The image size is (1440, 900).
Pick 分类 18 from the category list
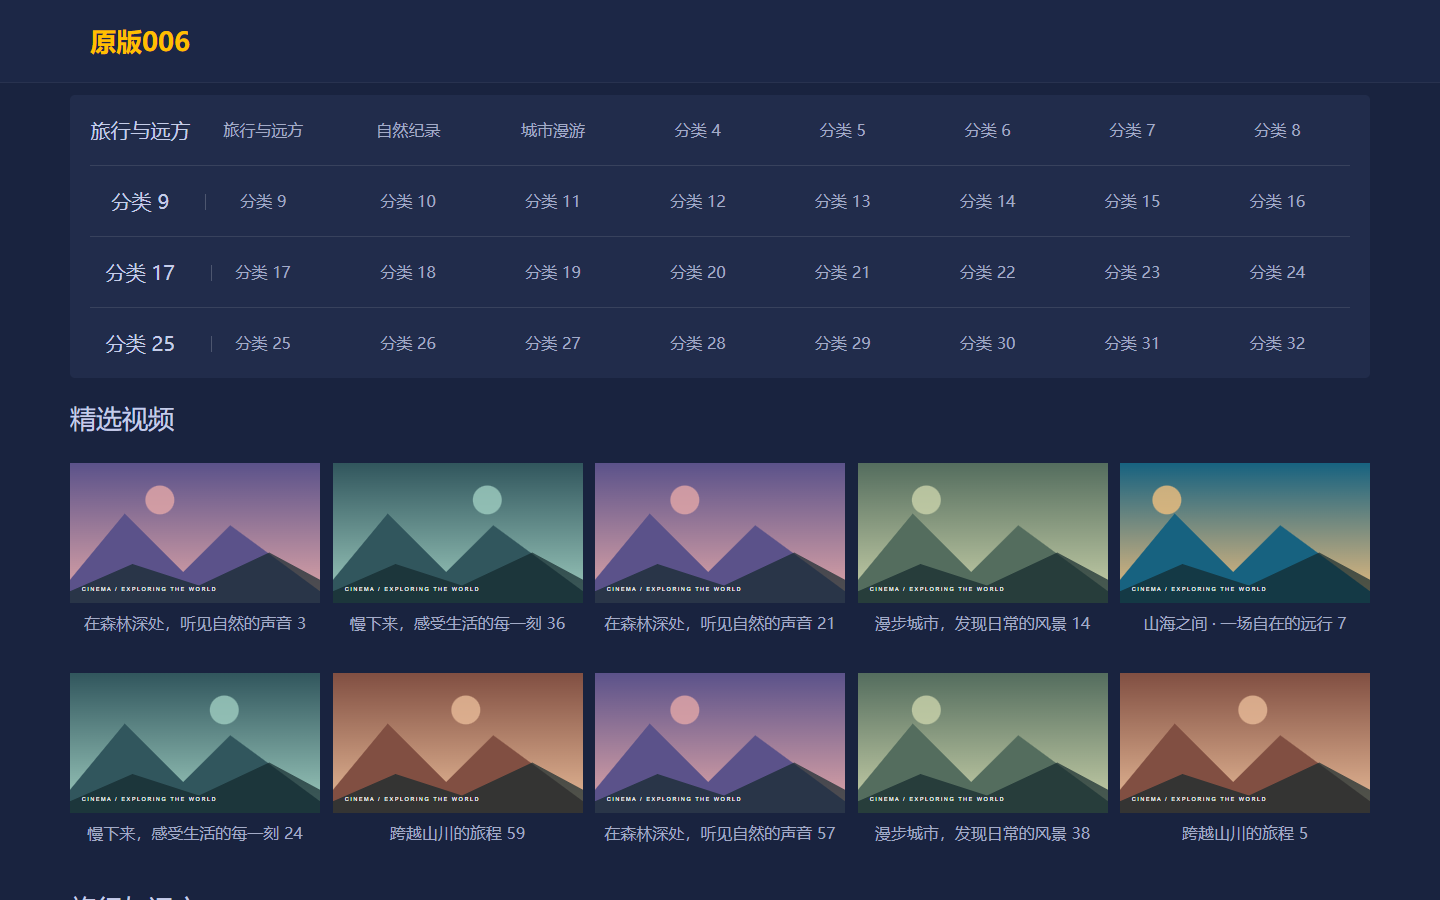tap(408, 273)
